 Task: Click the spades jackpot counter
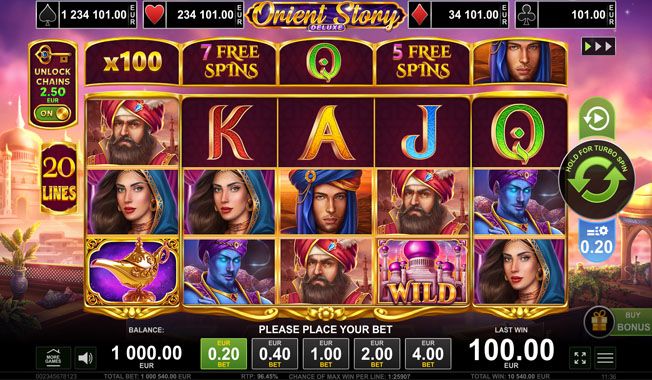tap(86, 15)
